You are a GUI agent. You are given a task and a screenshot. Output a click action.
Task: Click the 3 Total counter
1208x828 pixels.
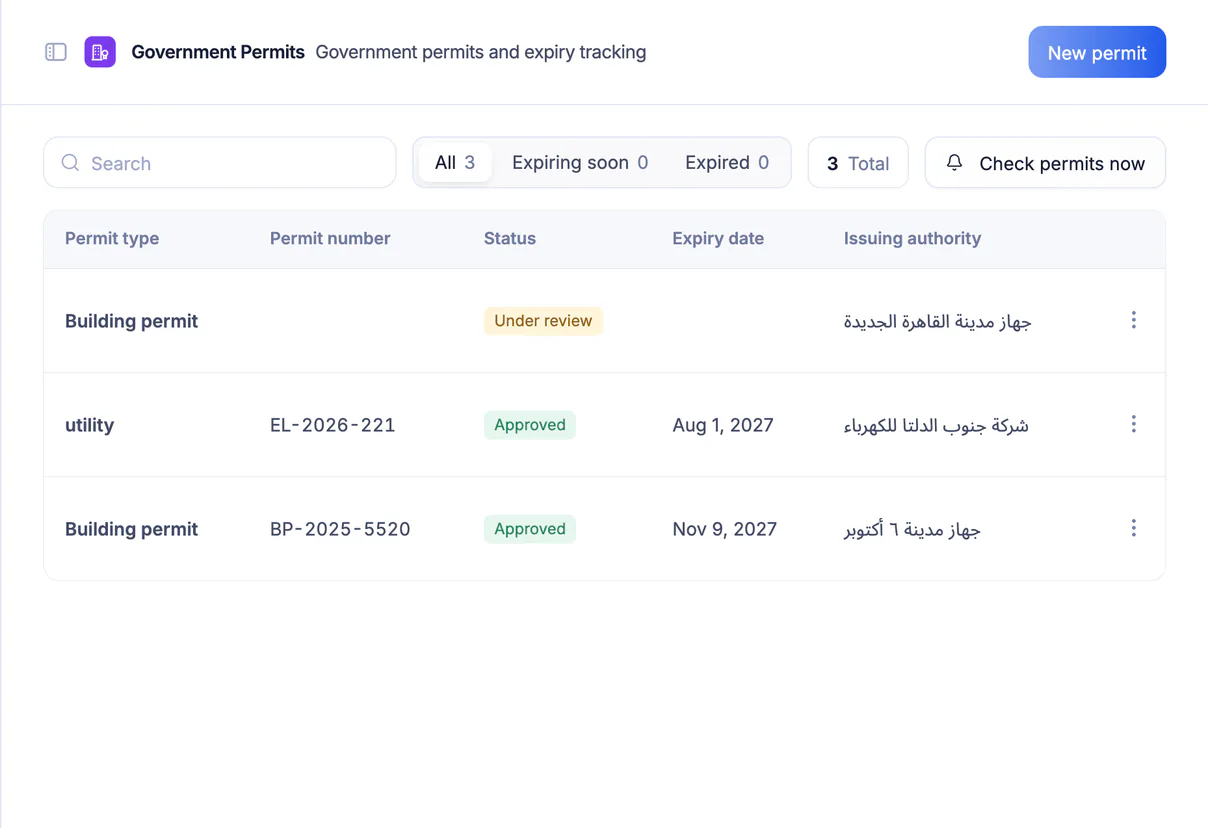pos(858,162)
